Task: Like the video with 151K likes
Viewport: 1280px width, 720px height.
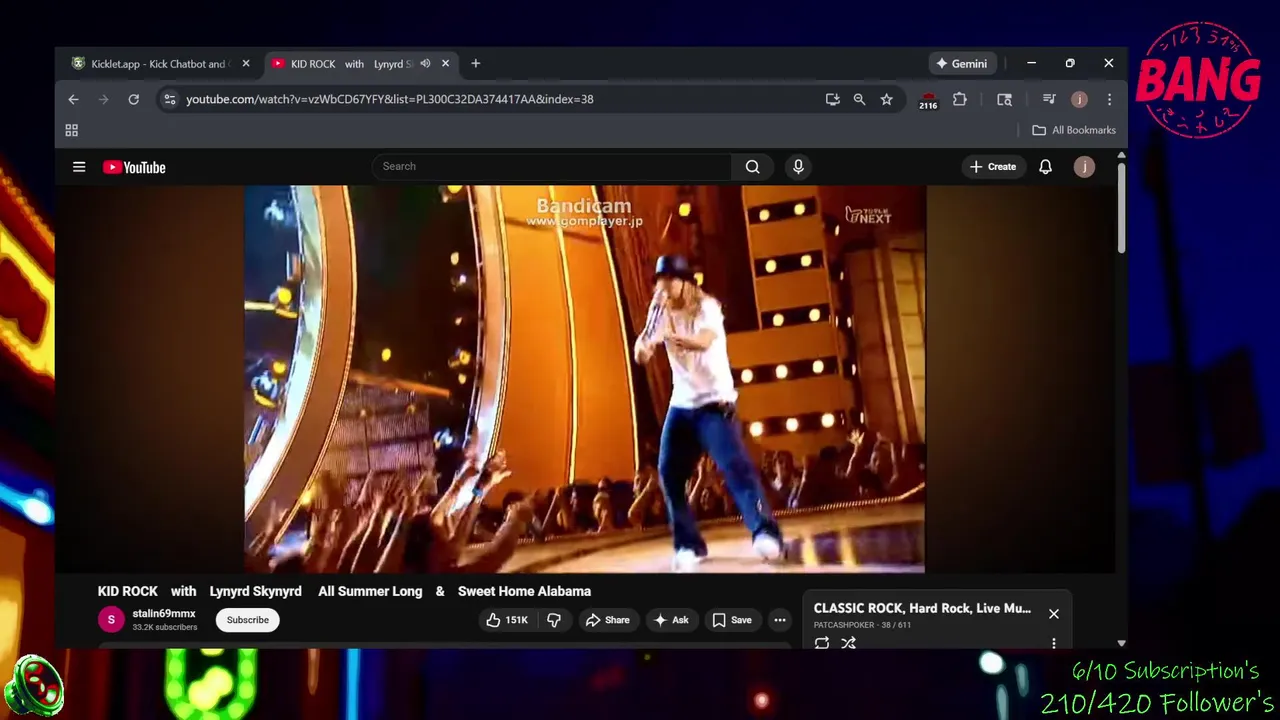Action: [507, 620]
